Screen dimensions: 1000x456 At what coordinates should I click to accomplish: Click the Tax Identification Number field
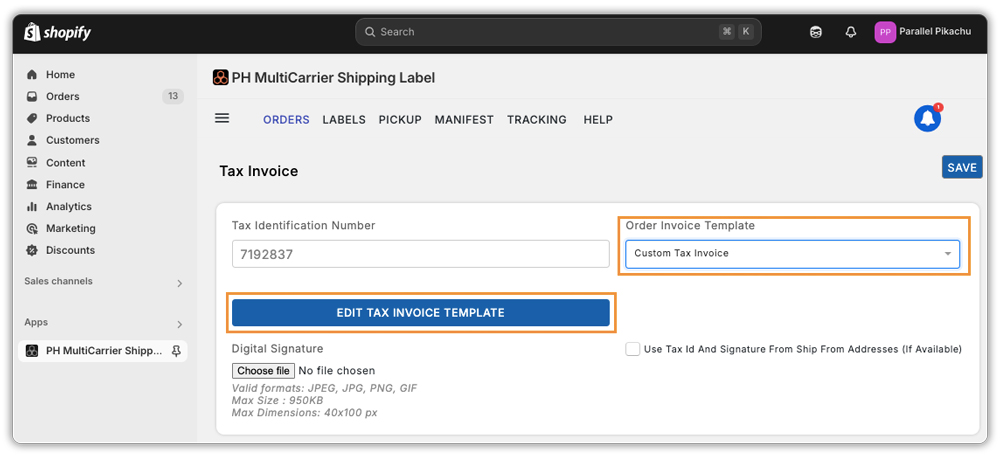pos(421,254)
